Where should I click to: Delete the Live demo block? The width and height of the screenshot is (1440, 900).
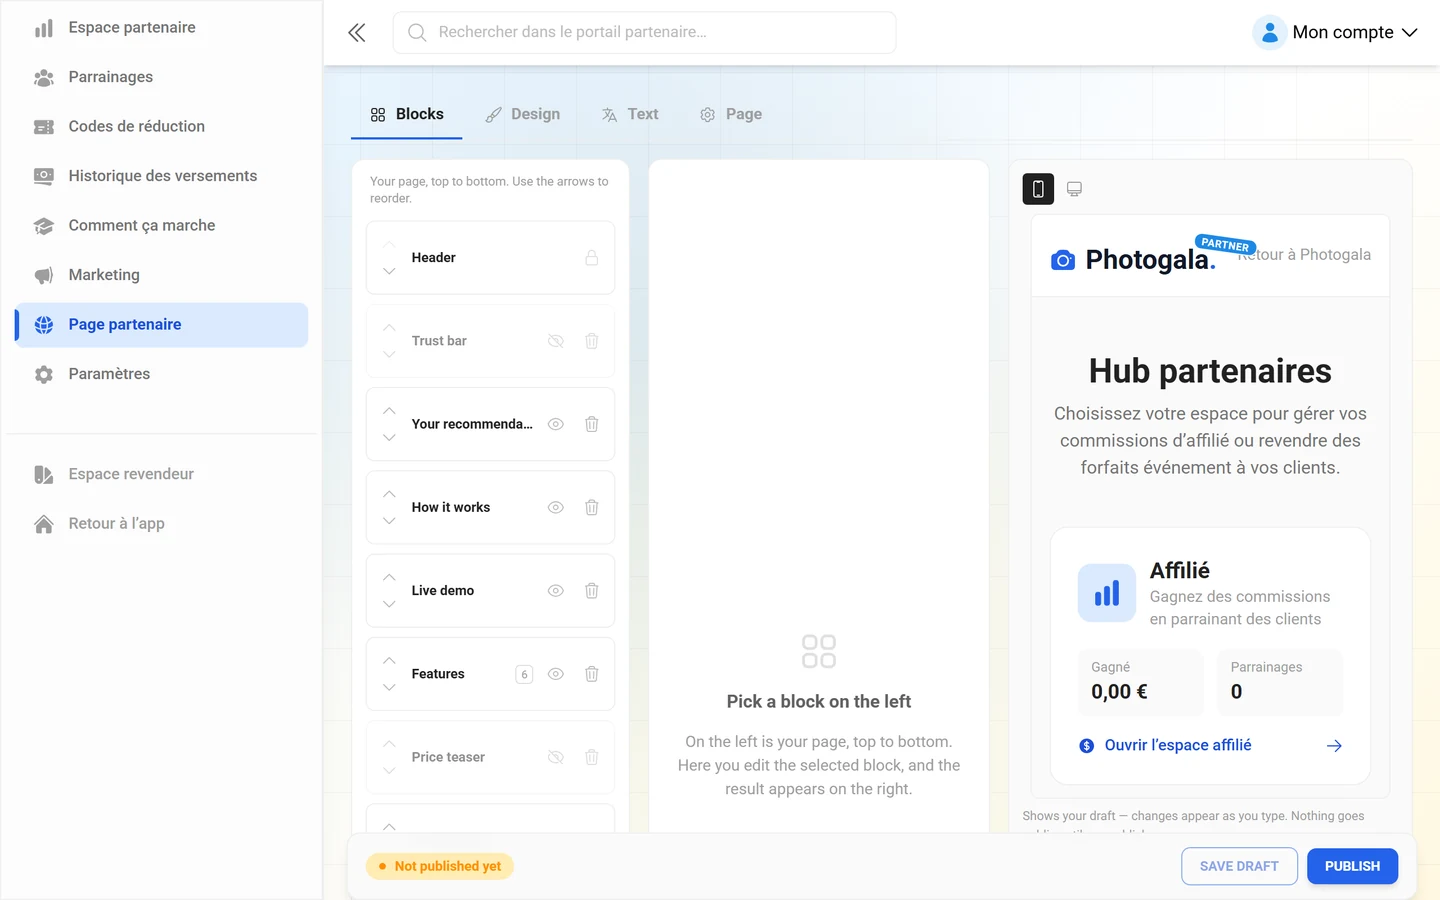[x=592, y=591]
